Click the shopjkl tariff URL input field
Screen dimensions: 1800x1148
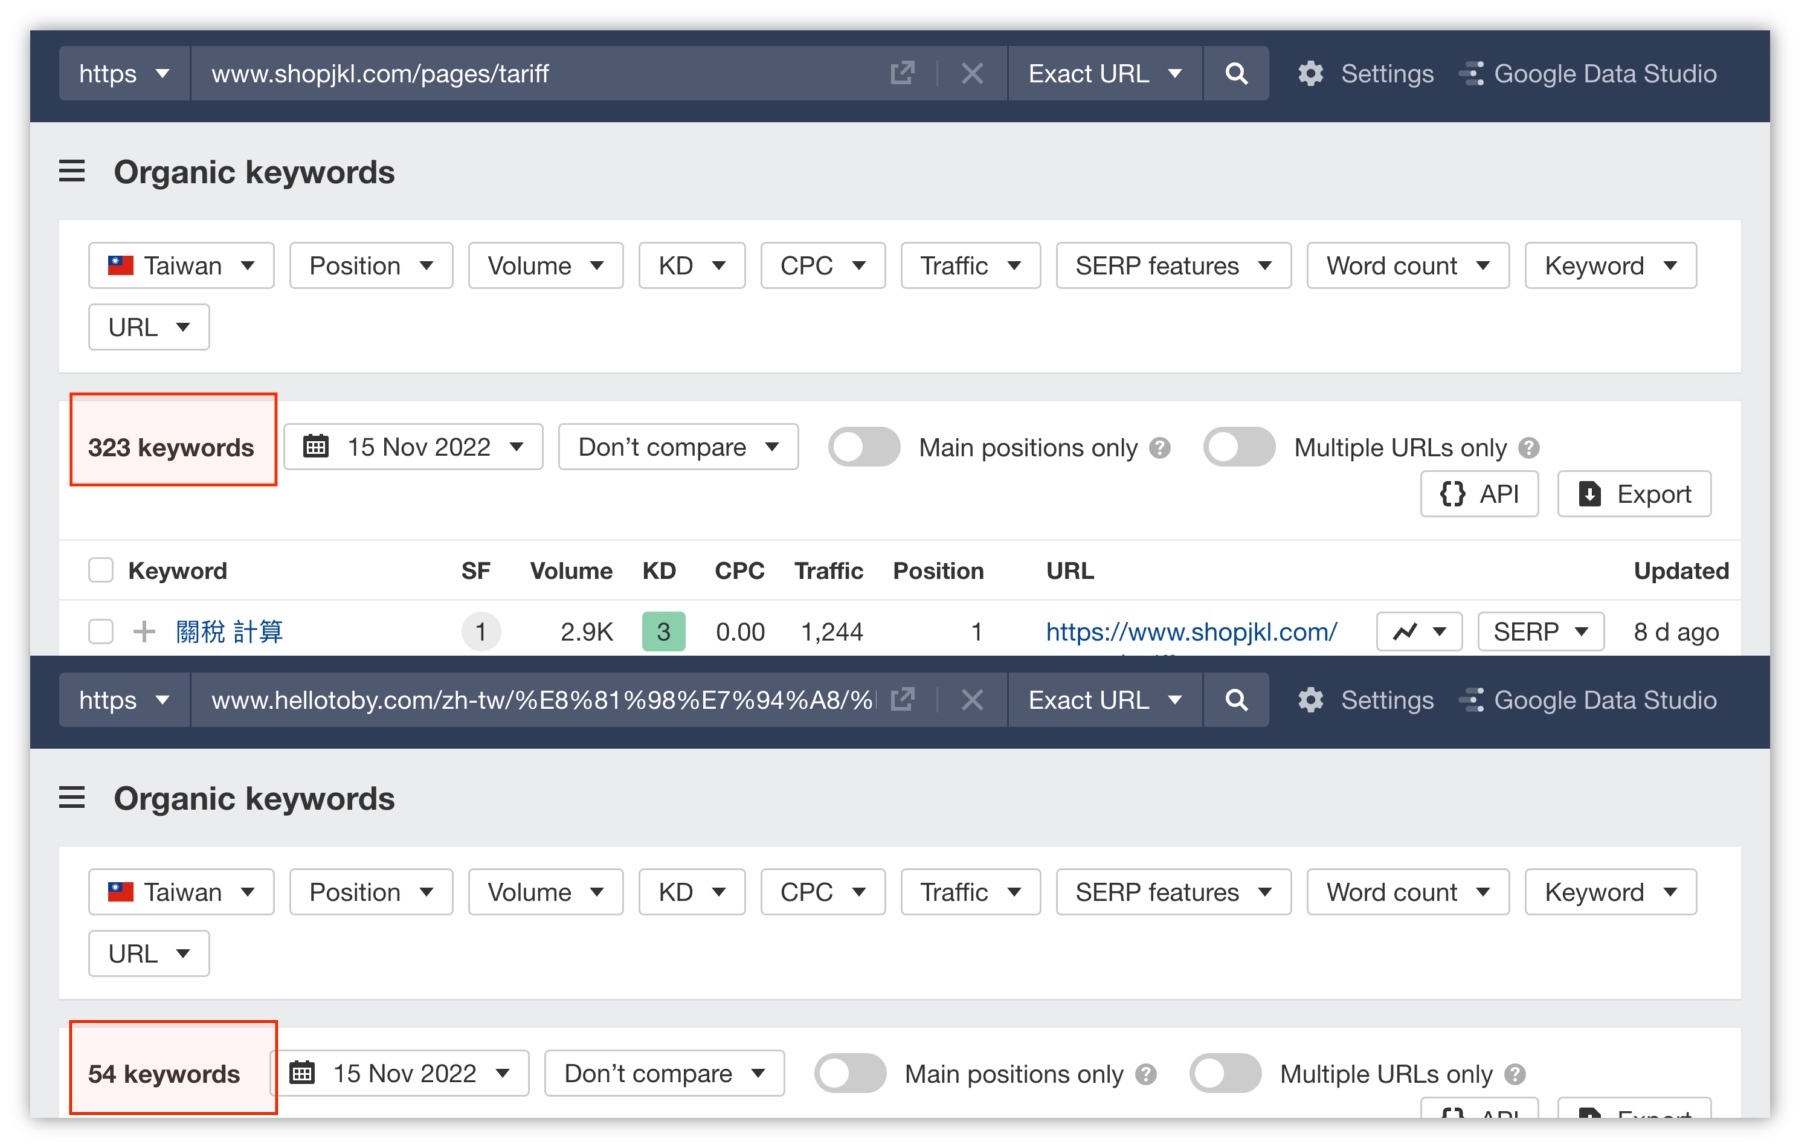[540, 74]
